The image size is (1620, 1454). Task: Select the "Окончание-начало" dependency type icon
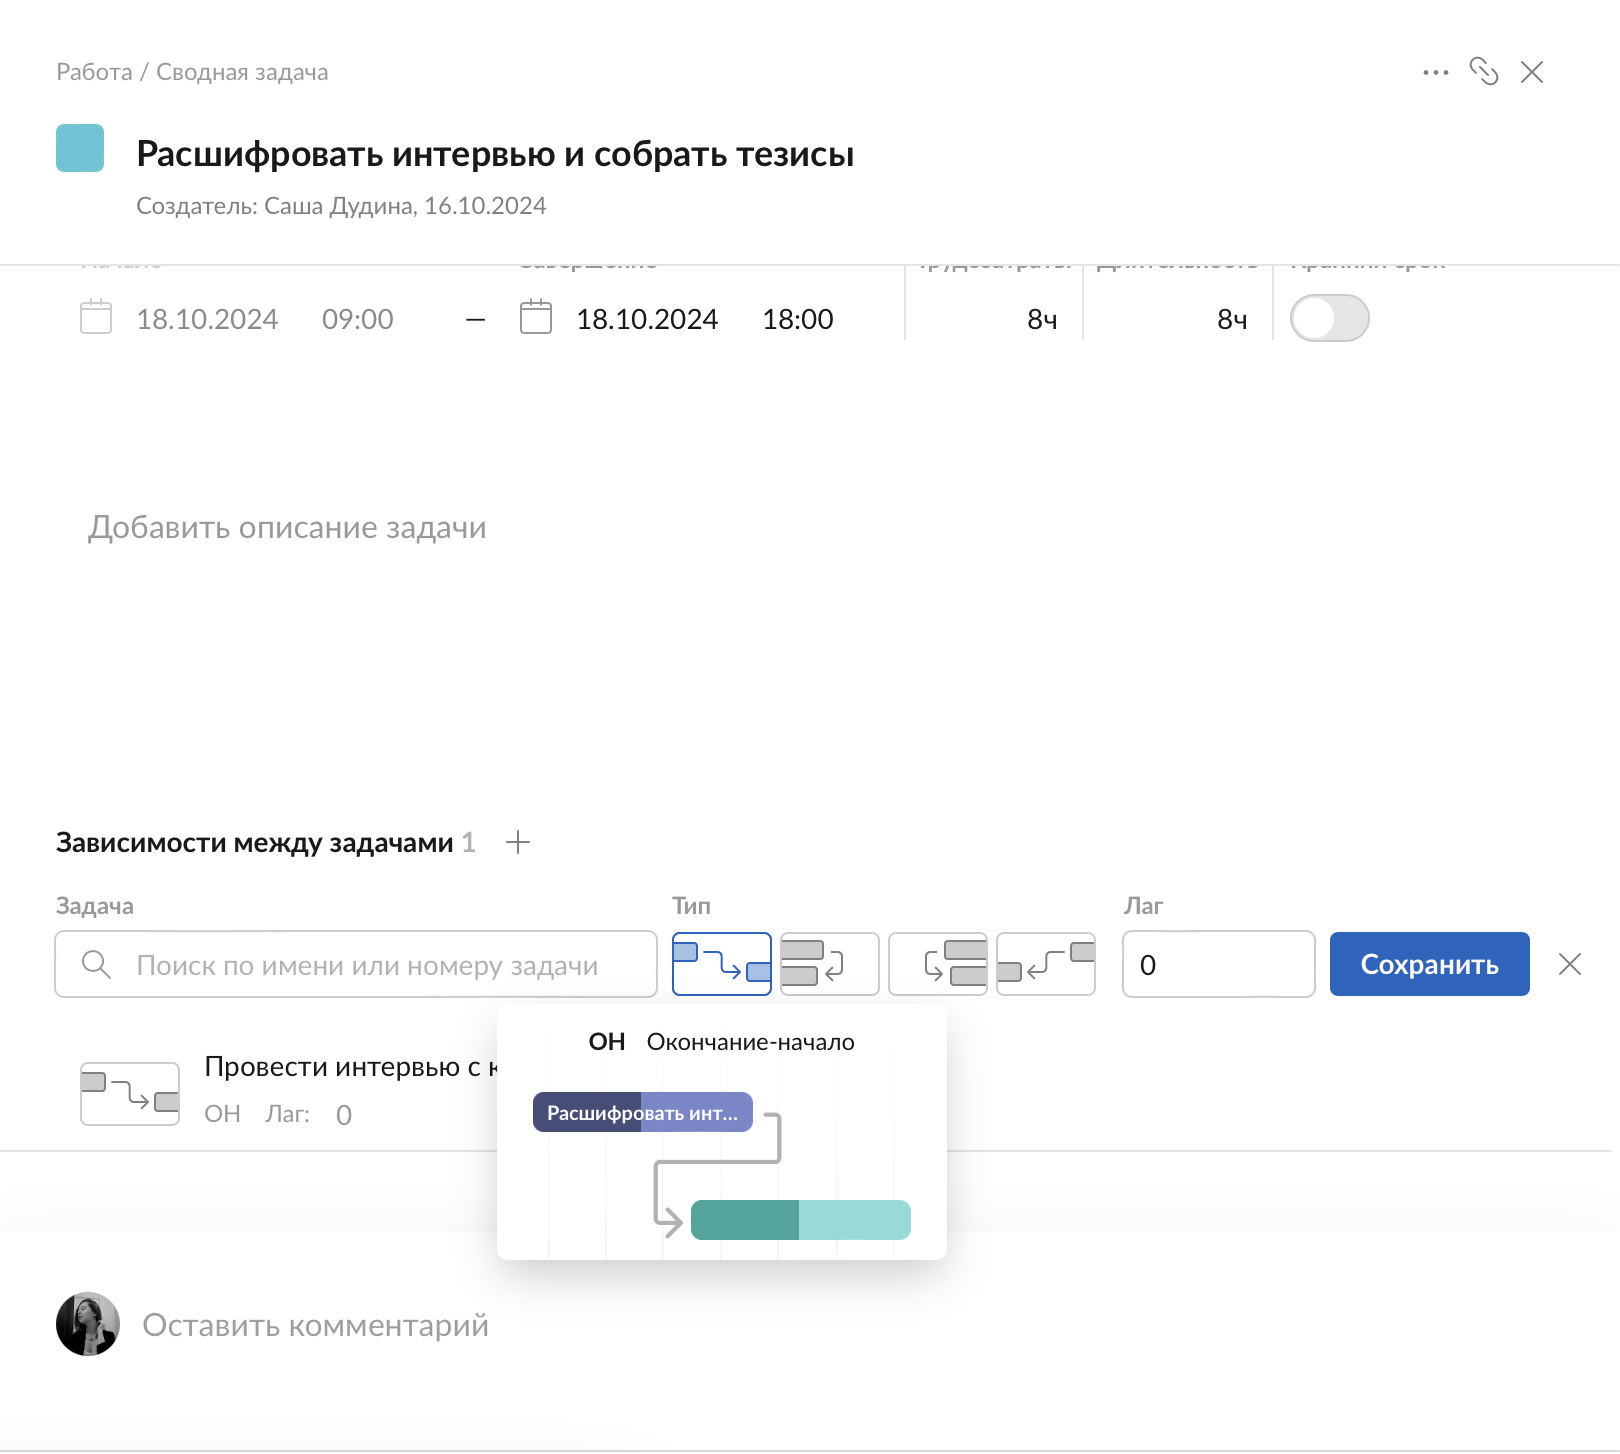721,964
